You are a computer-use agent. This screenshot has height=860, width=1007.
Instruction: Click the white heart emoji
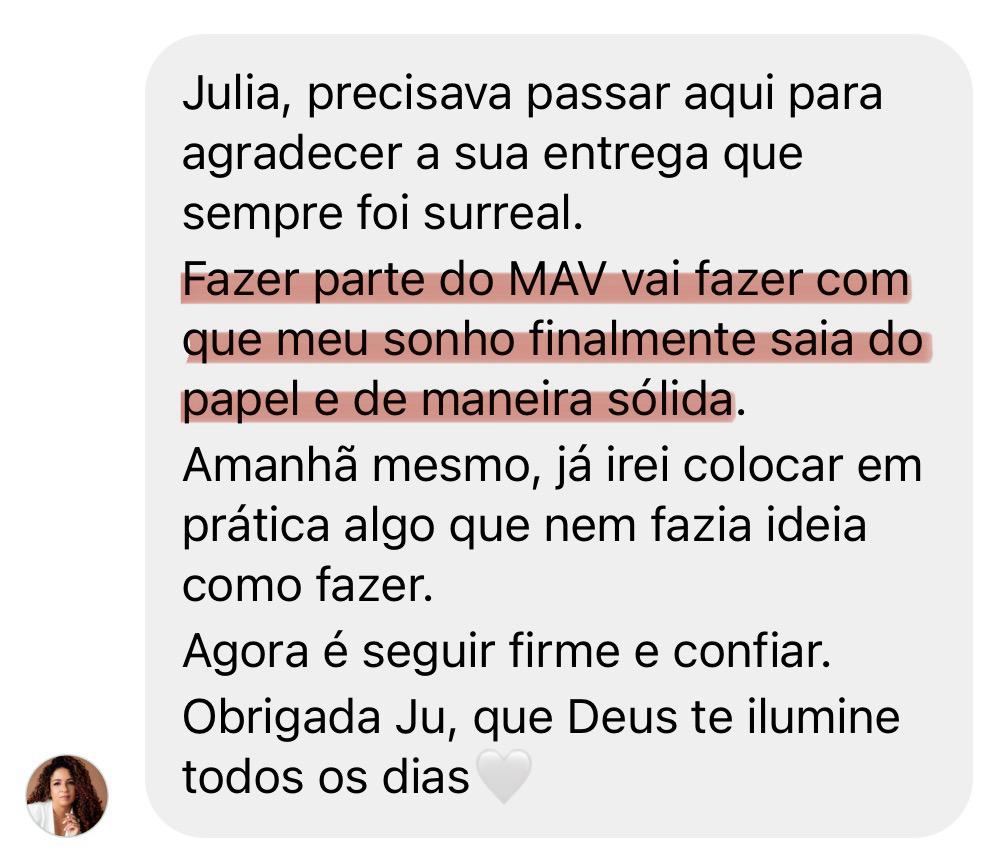click(x=505, y=775)
